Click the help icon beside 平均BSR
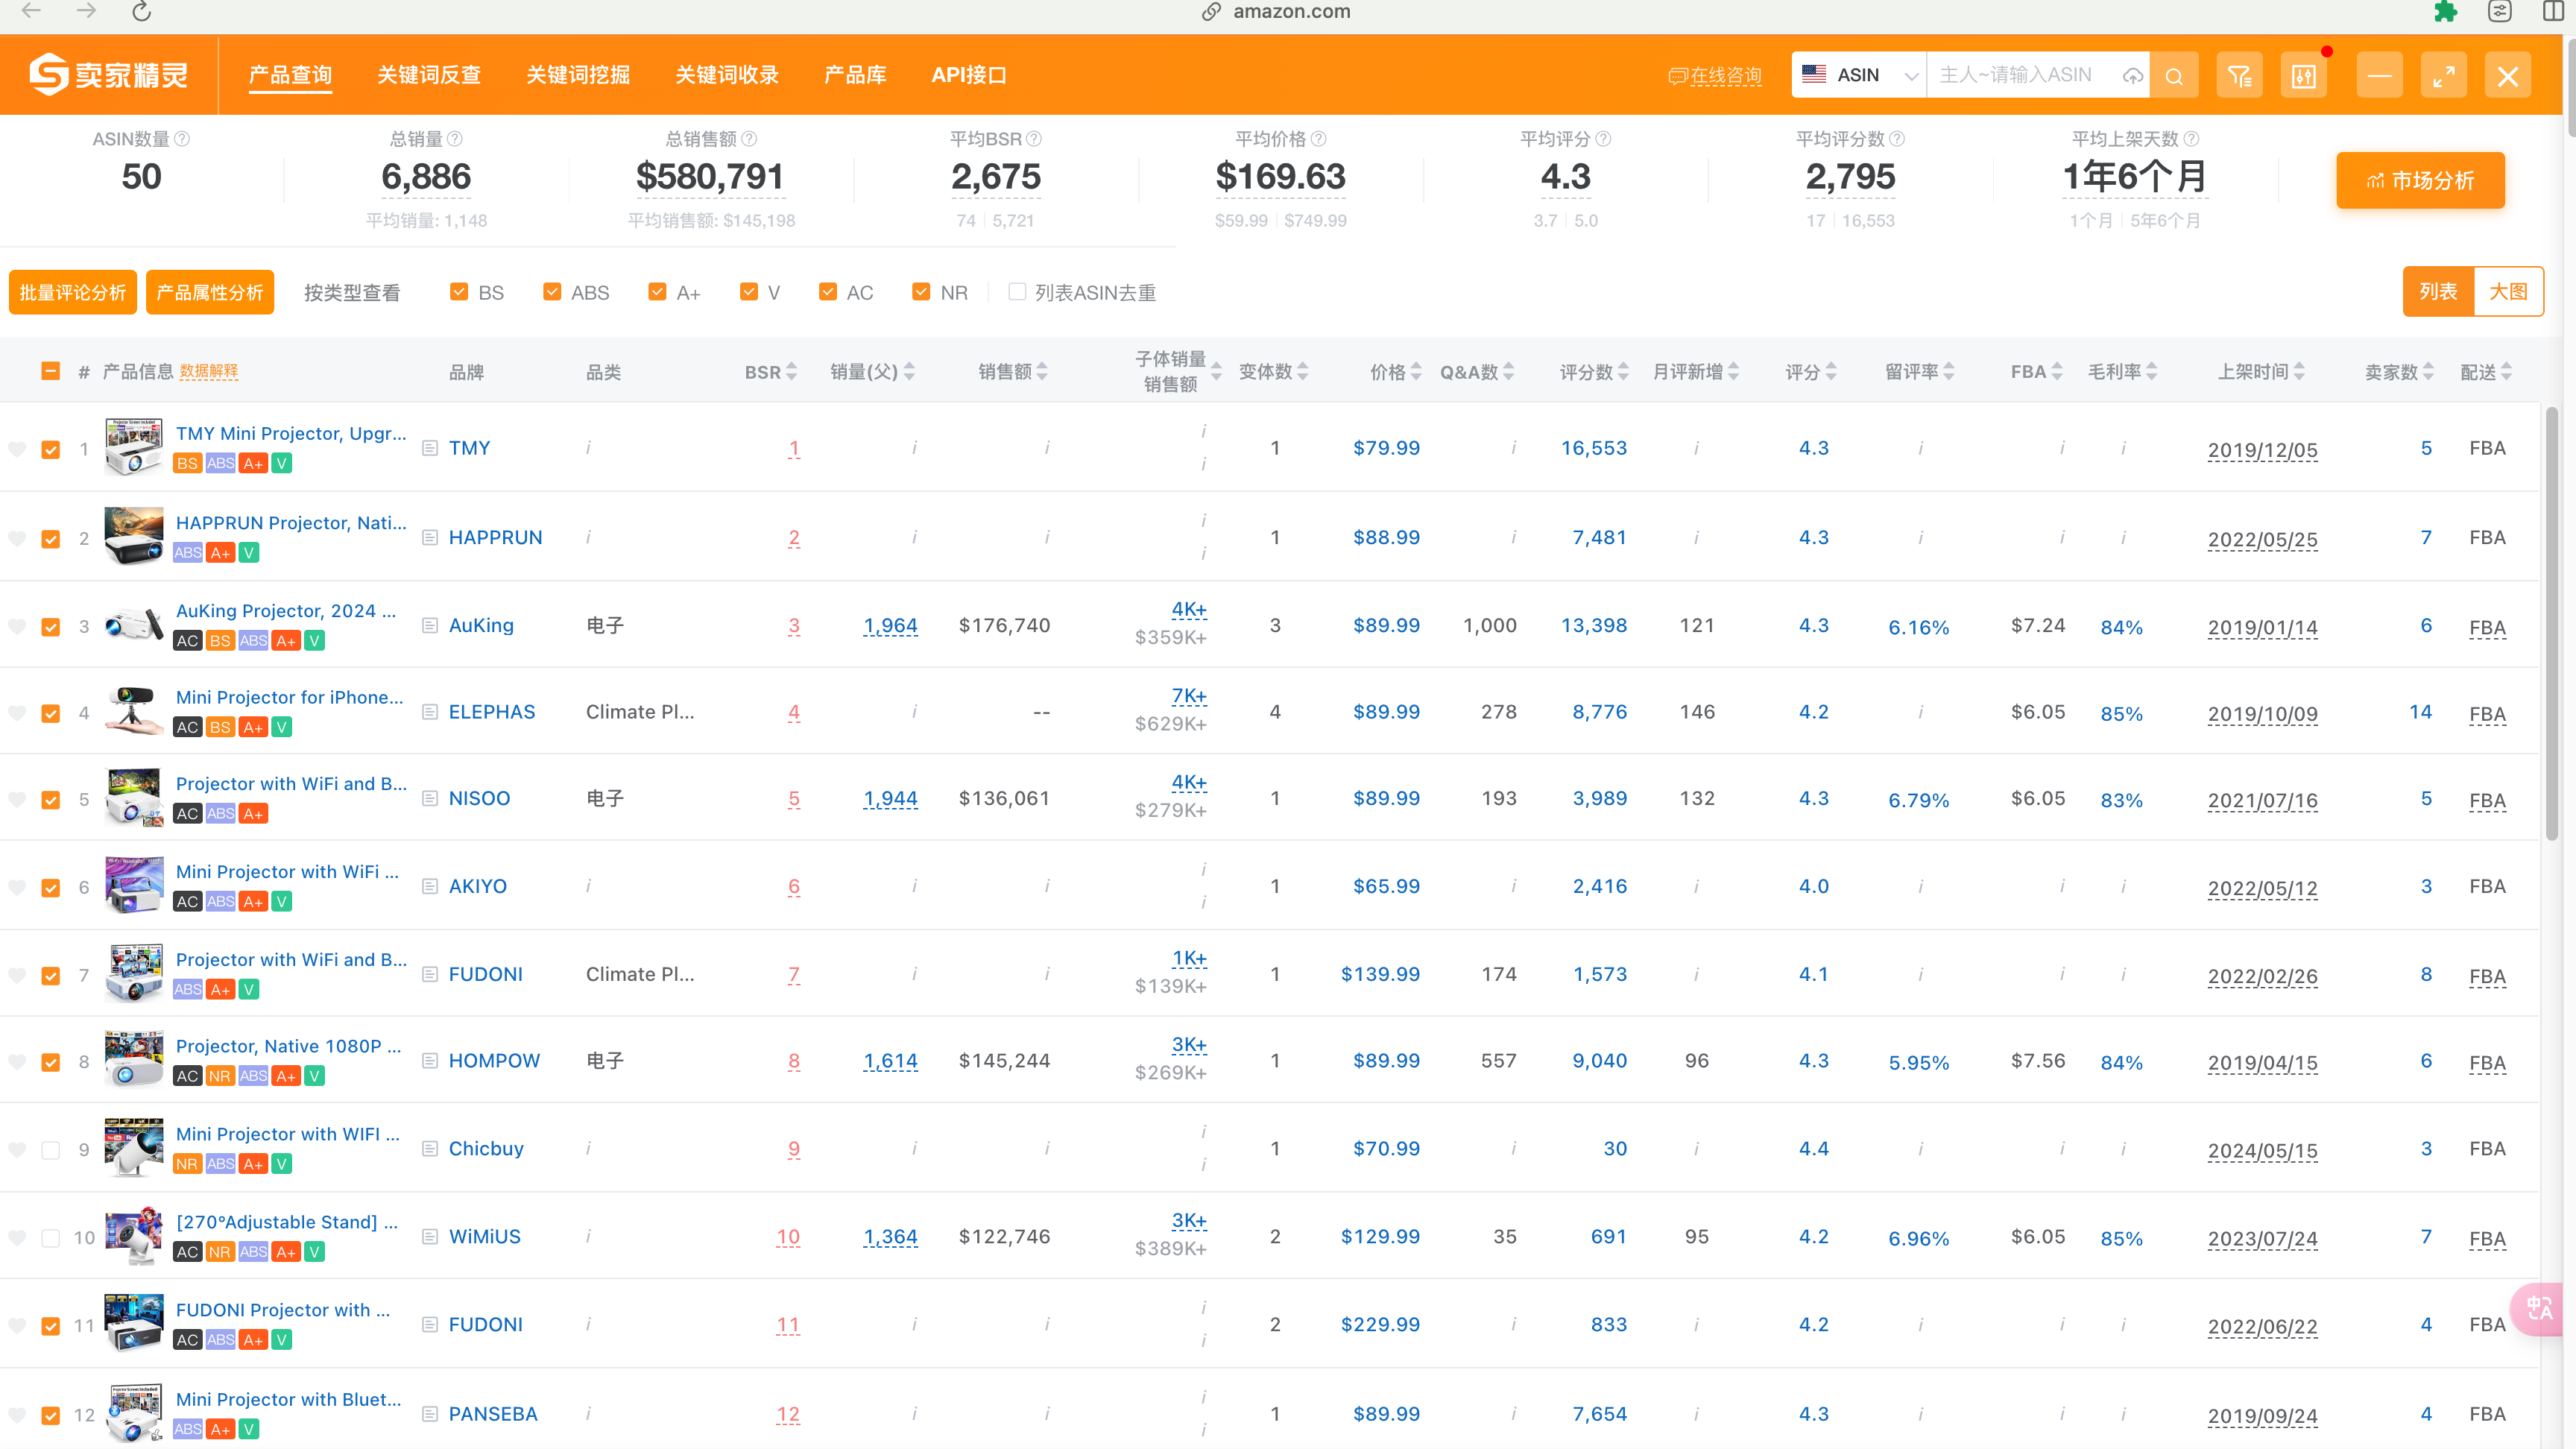 click(1034, 139)
